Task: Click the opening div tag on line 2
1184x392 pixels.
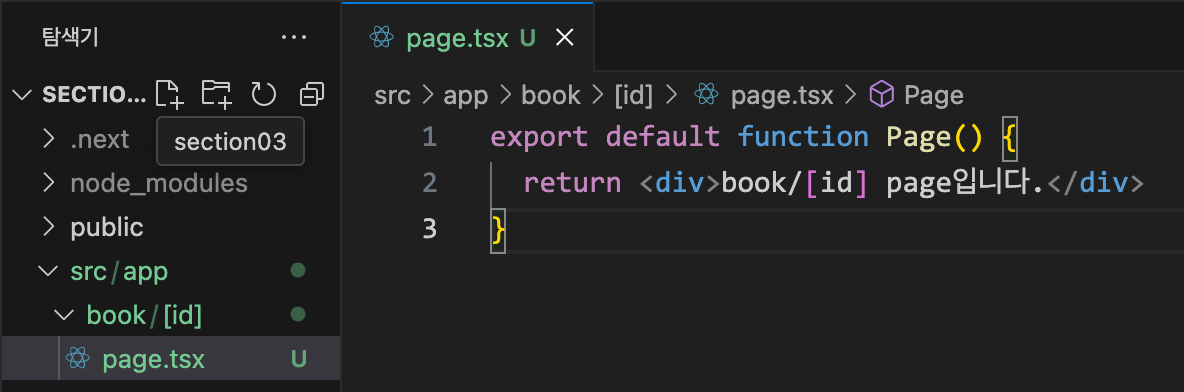Action: point(680,183)
